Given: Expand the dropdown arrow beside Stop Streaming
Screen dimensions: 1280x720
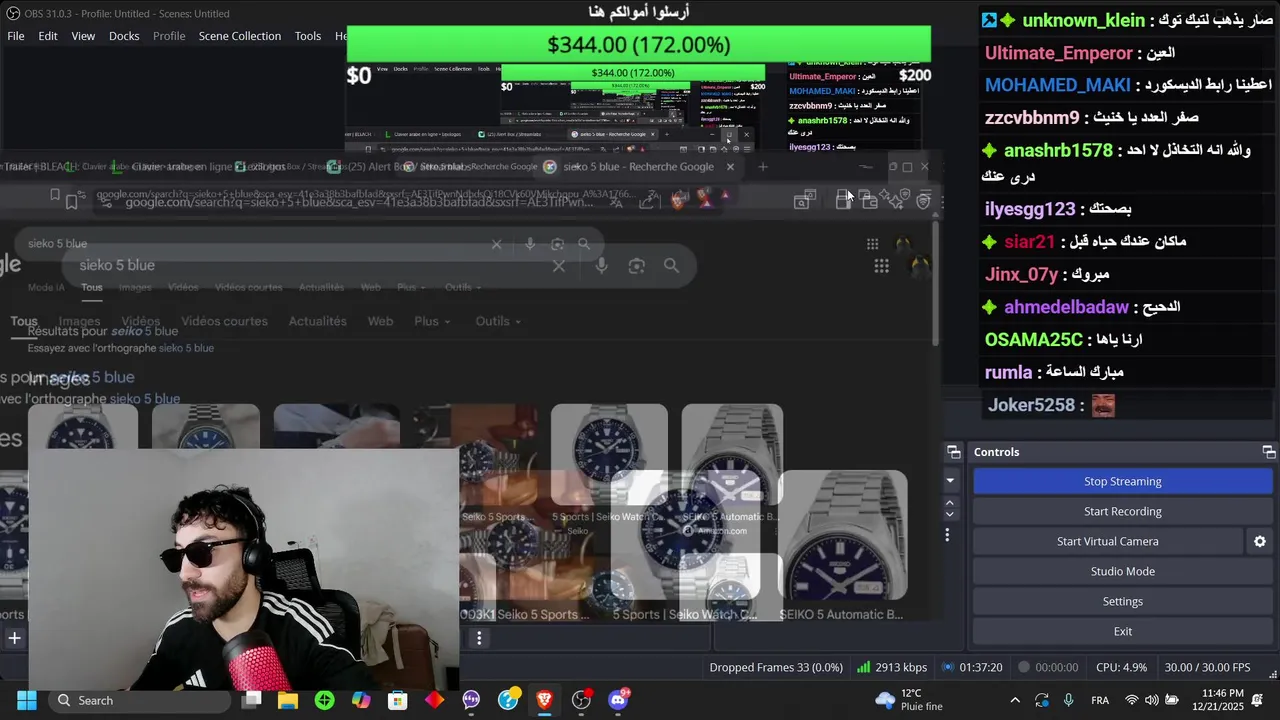Looking at the screenshot, I should pyautogui.click(x=950, y=481).
